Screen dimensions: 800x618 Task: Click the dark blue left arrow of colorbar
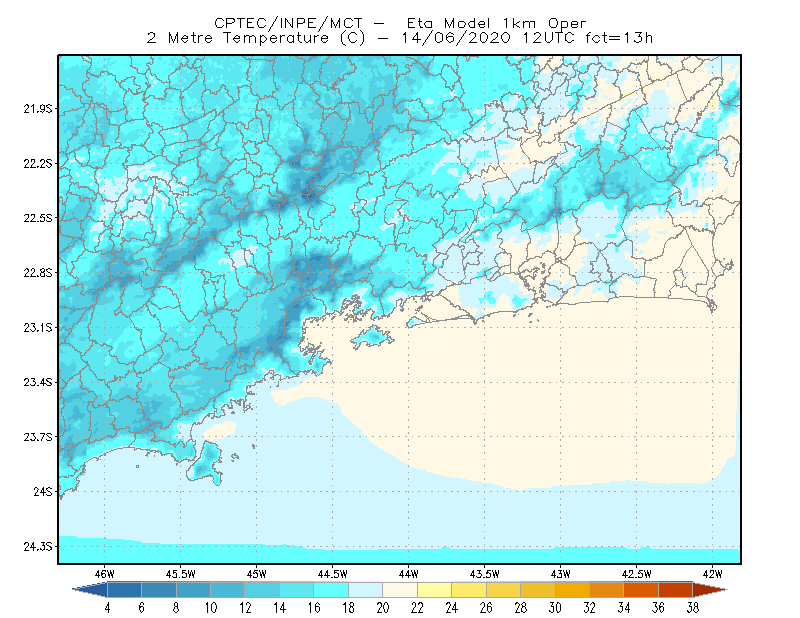click(x=90, y=590)
